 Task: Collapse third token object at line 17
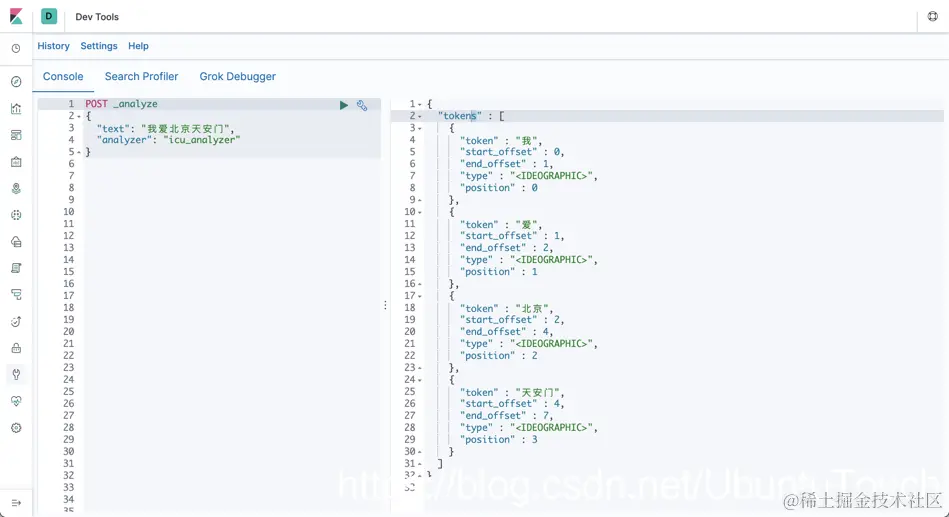coord(419,296)
